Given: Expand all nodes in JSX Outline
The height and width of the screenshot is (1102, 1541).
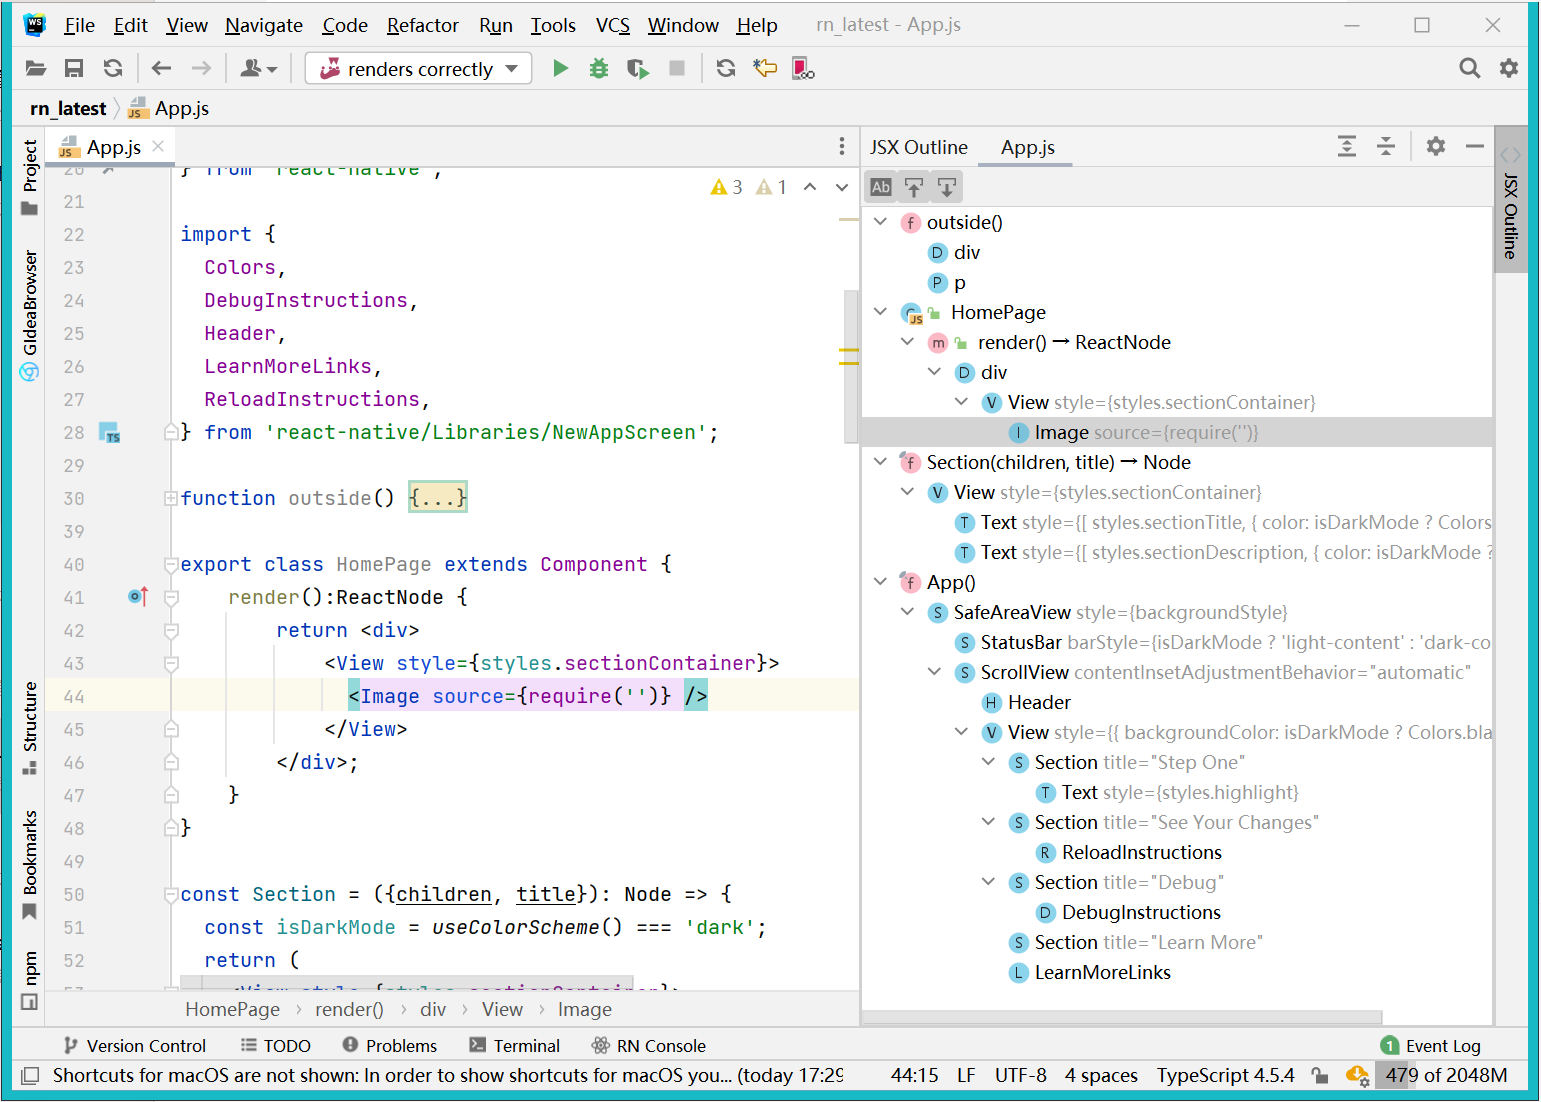Looking at the screenshot, I should click(x=1347, y=147).
